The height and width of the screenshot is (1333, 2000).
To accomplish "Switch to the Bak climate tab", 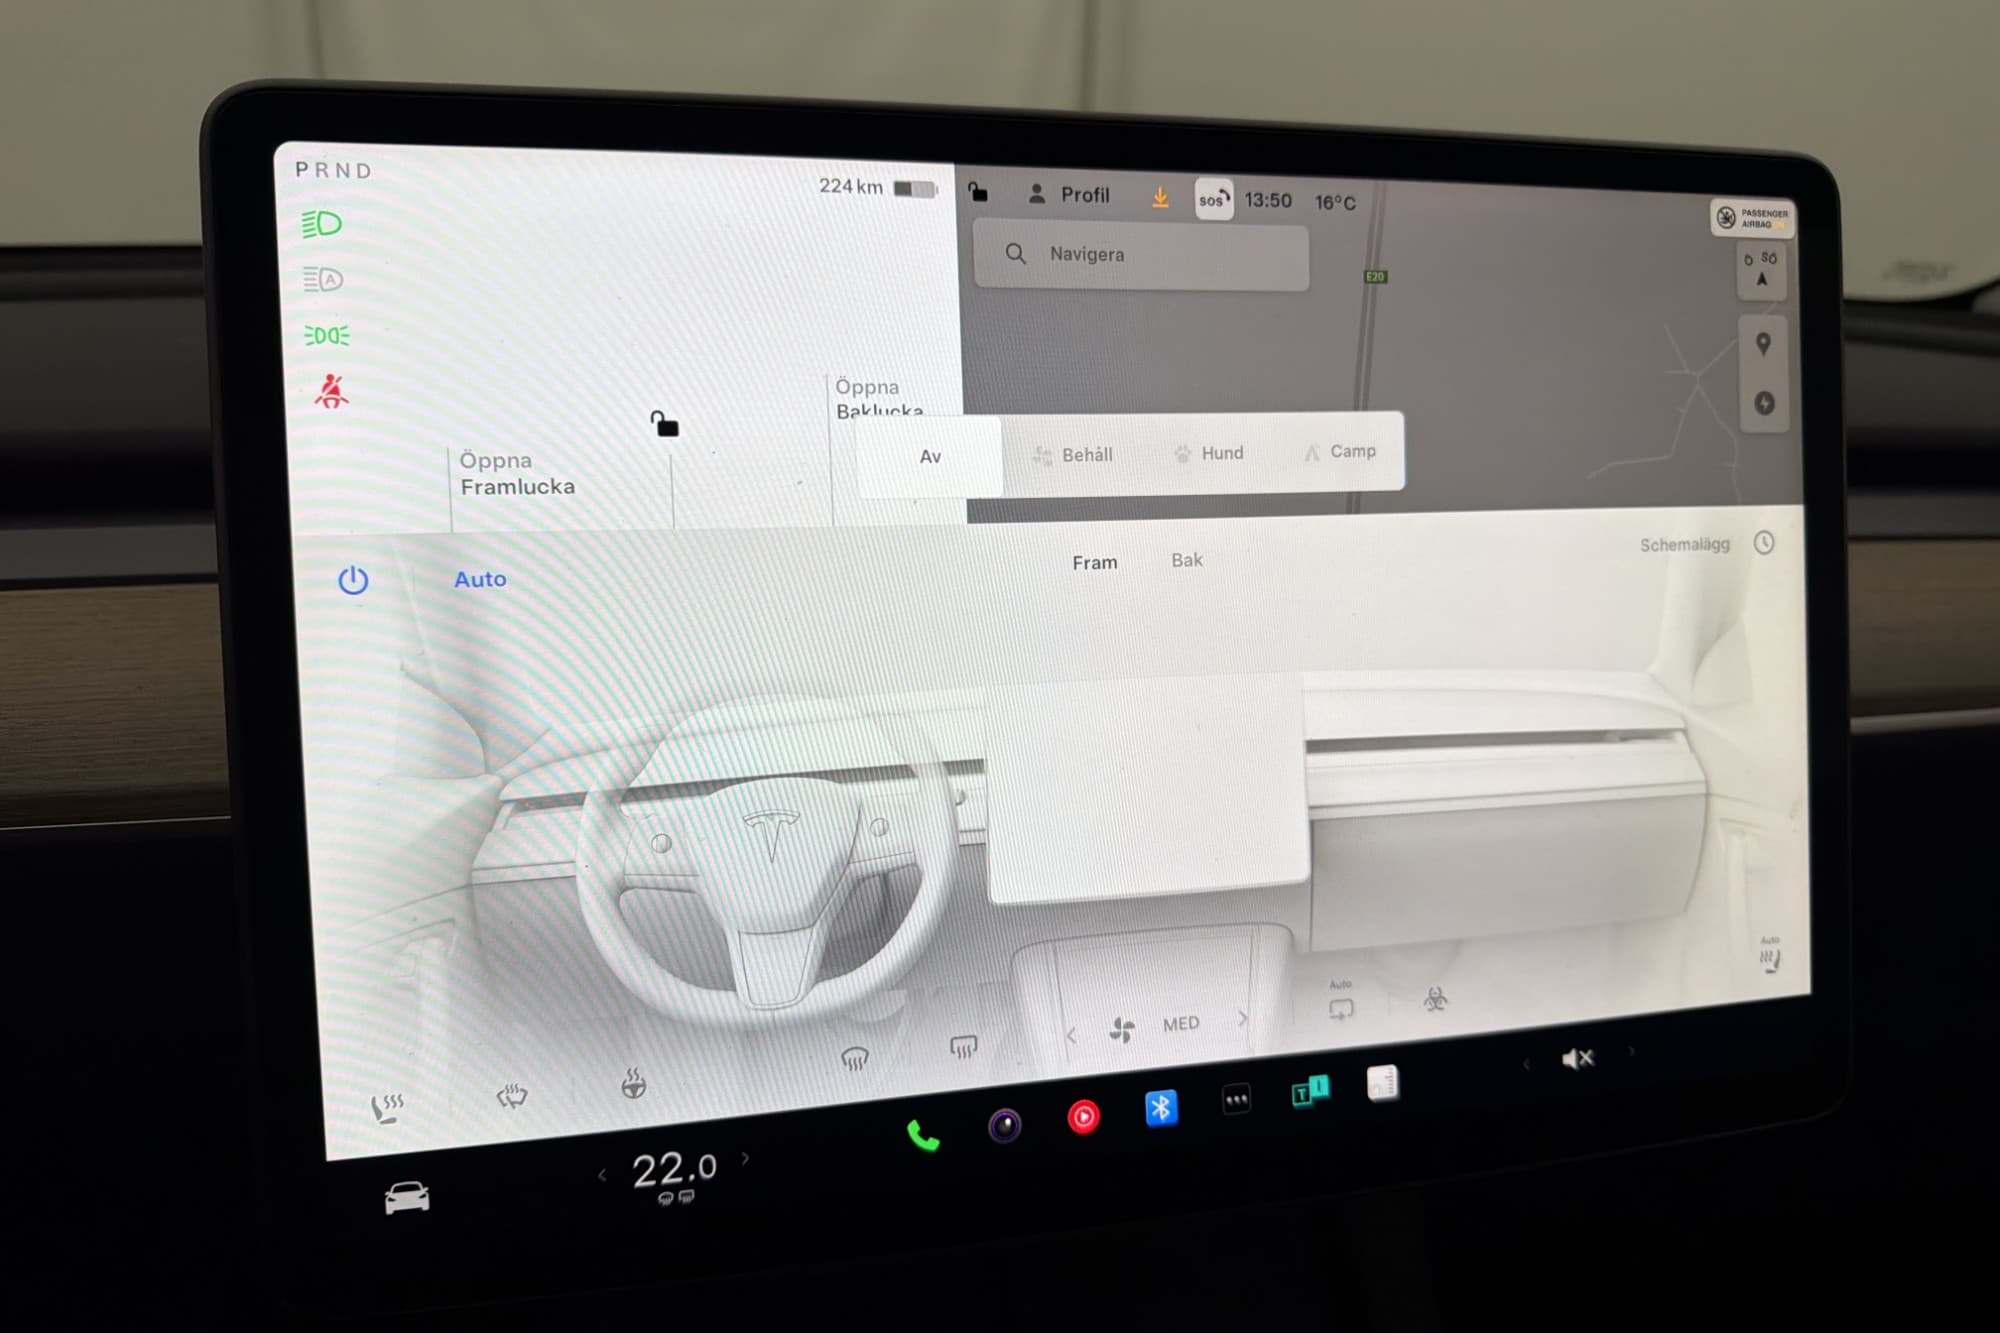I will pyautogui.click(x=1187, y=560).
